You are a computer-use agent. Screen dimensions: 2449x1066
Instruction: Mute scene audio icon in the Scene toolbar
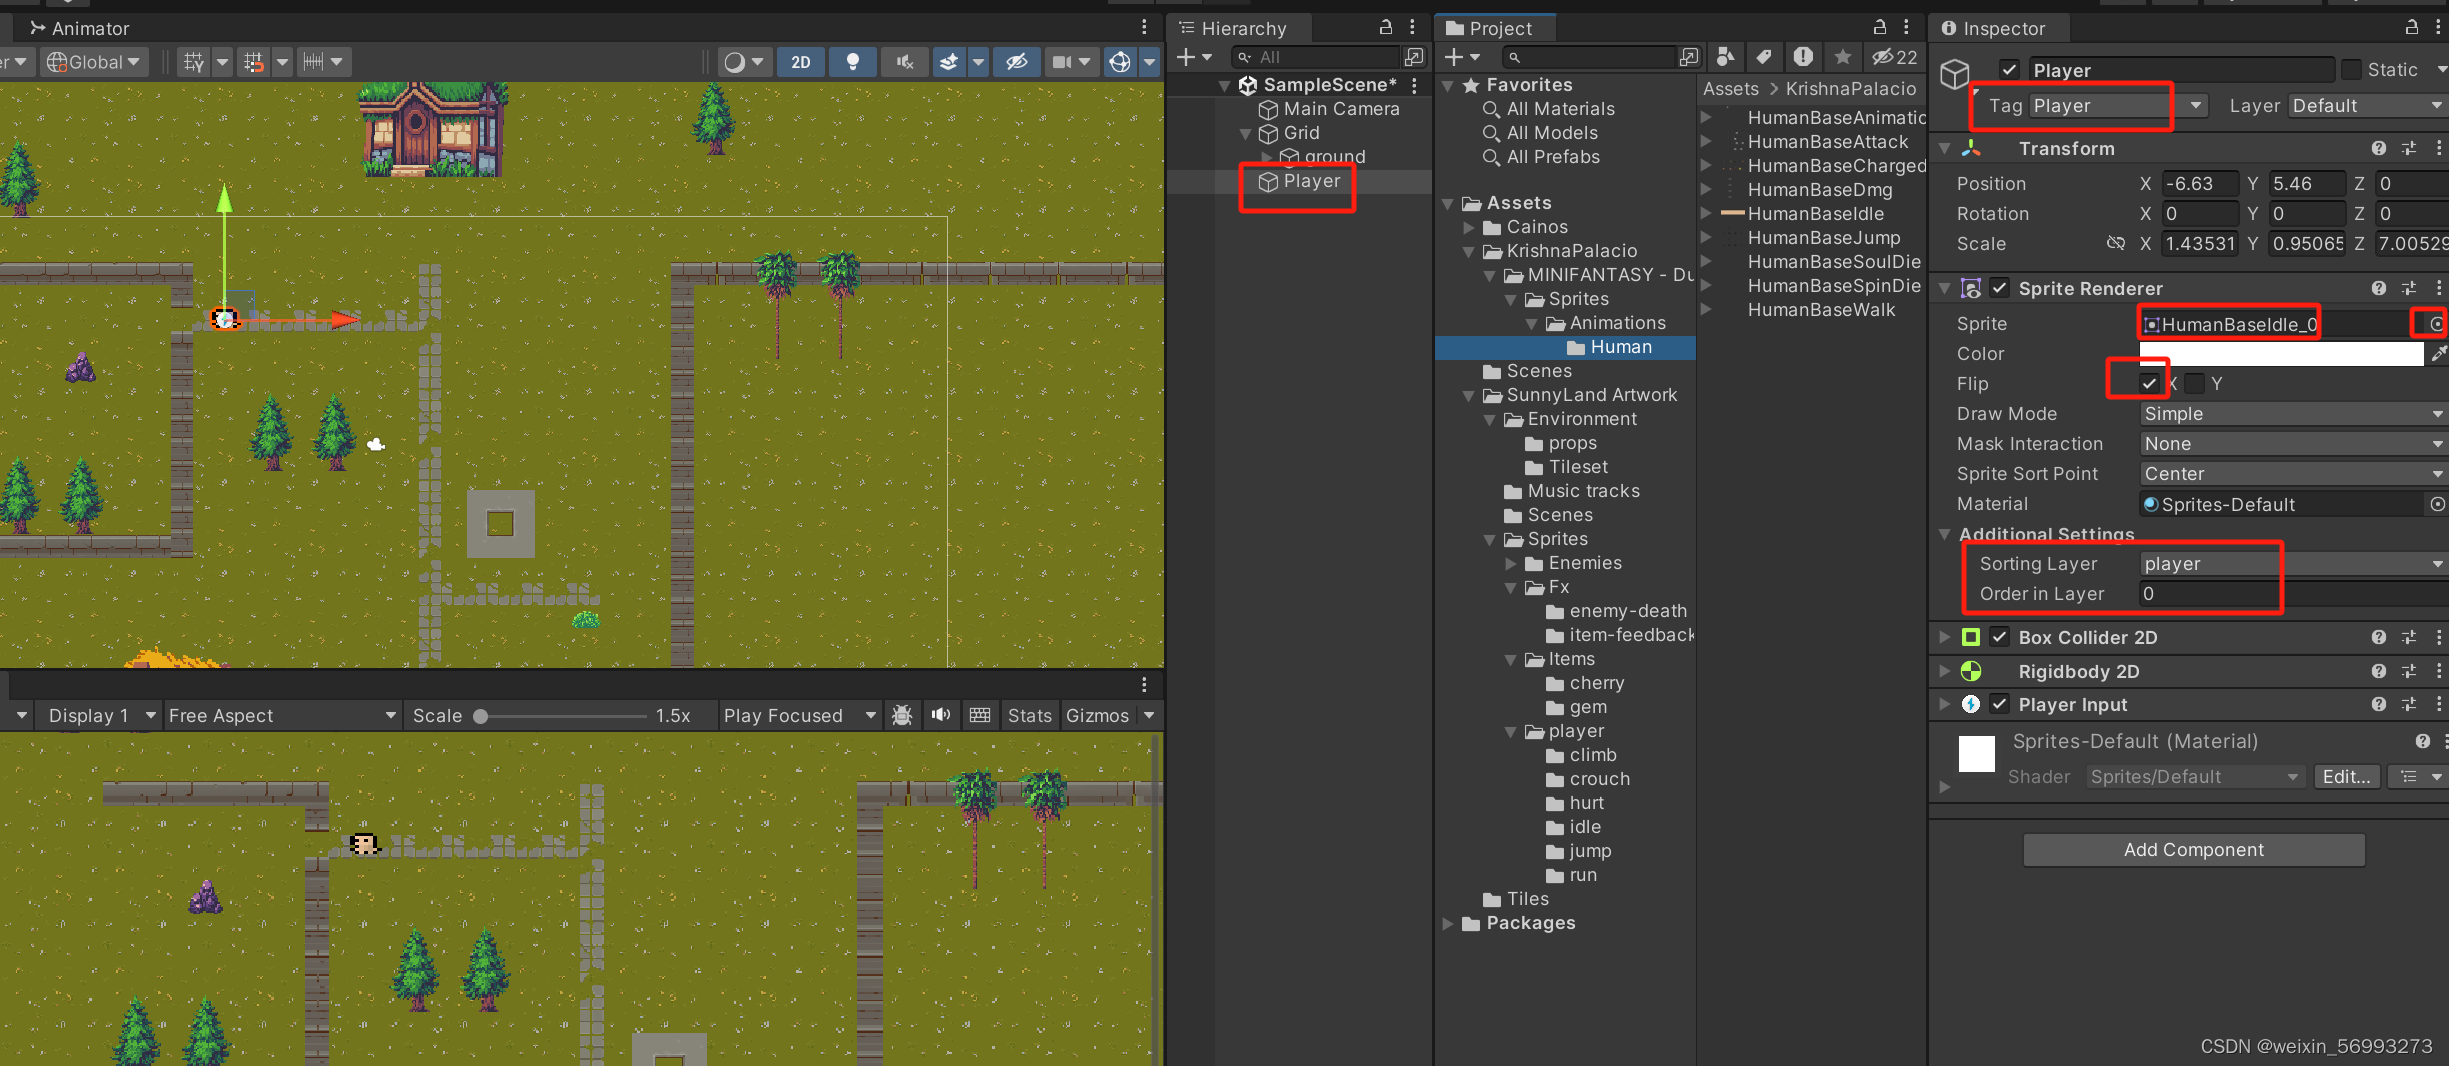905,62
